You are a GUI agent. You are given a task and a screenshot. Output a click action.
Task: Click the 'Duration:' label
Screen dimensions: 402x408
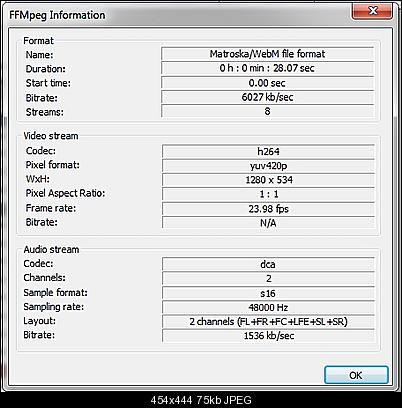pyautogui.click(x=46, y=69)
